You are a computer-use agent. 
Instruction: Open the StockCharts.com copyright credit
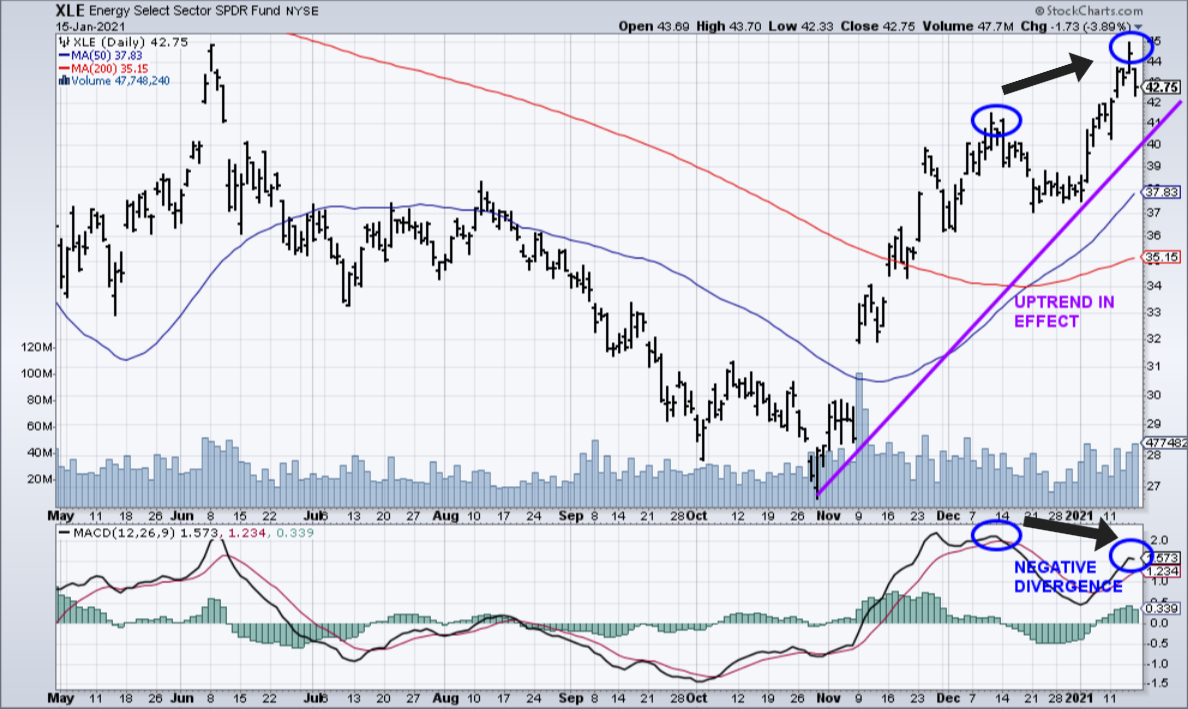coord(1088,11)
